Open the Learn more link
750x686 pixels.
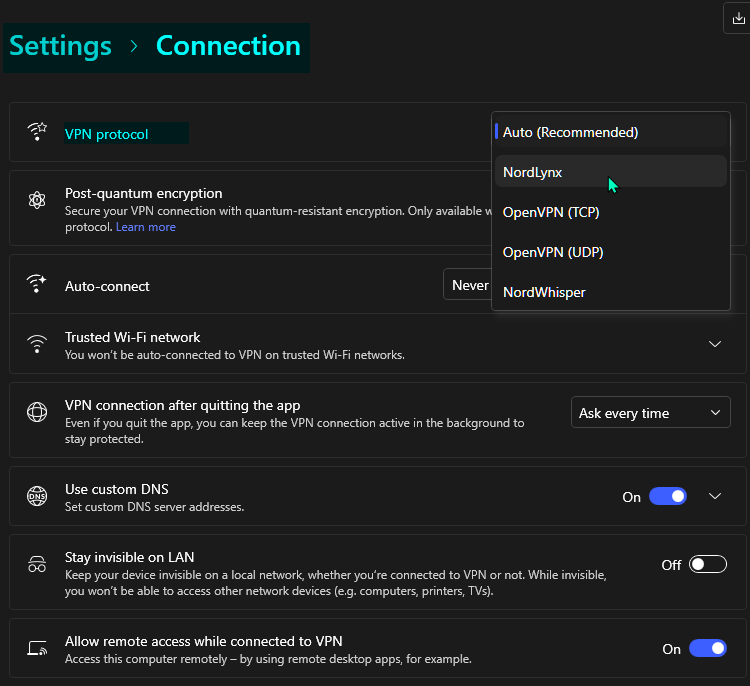click(x=145, y=227)
